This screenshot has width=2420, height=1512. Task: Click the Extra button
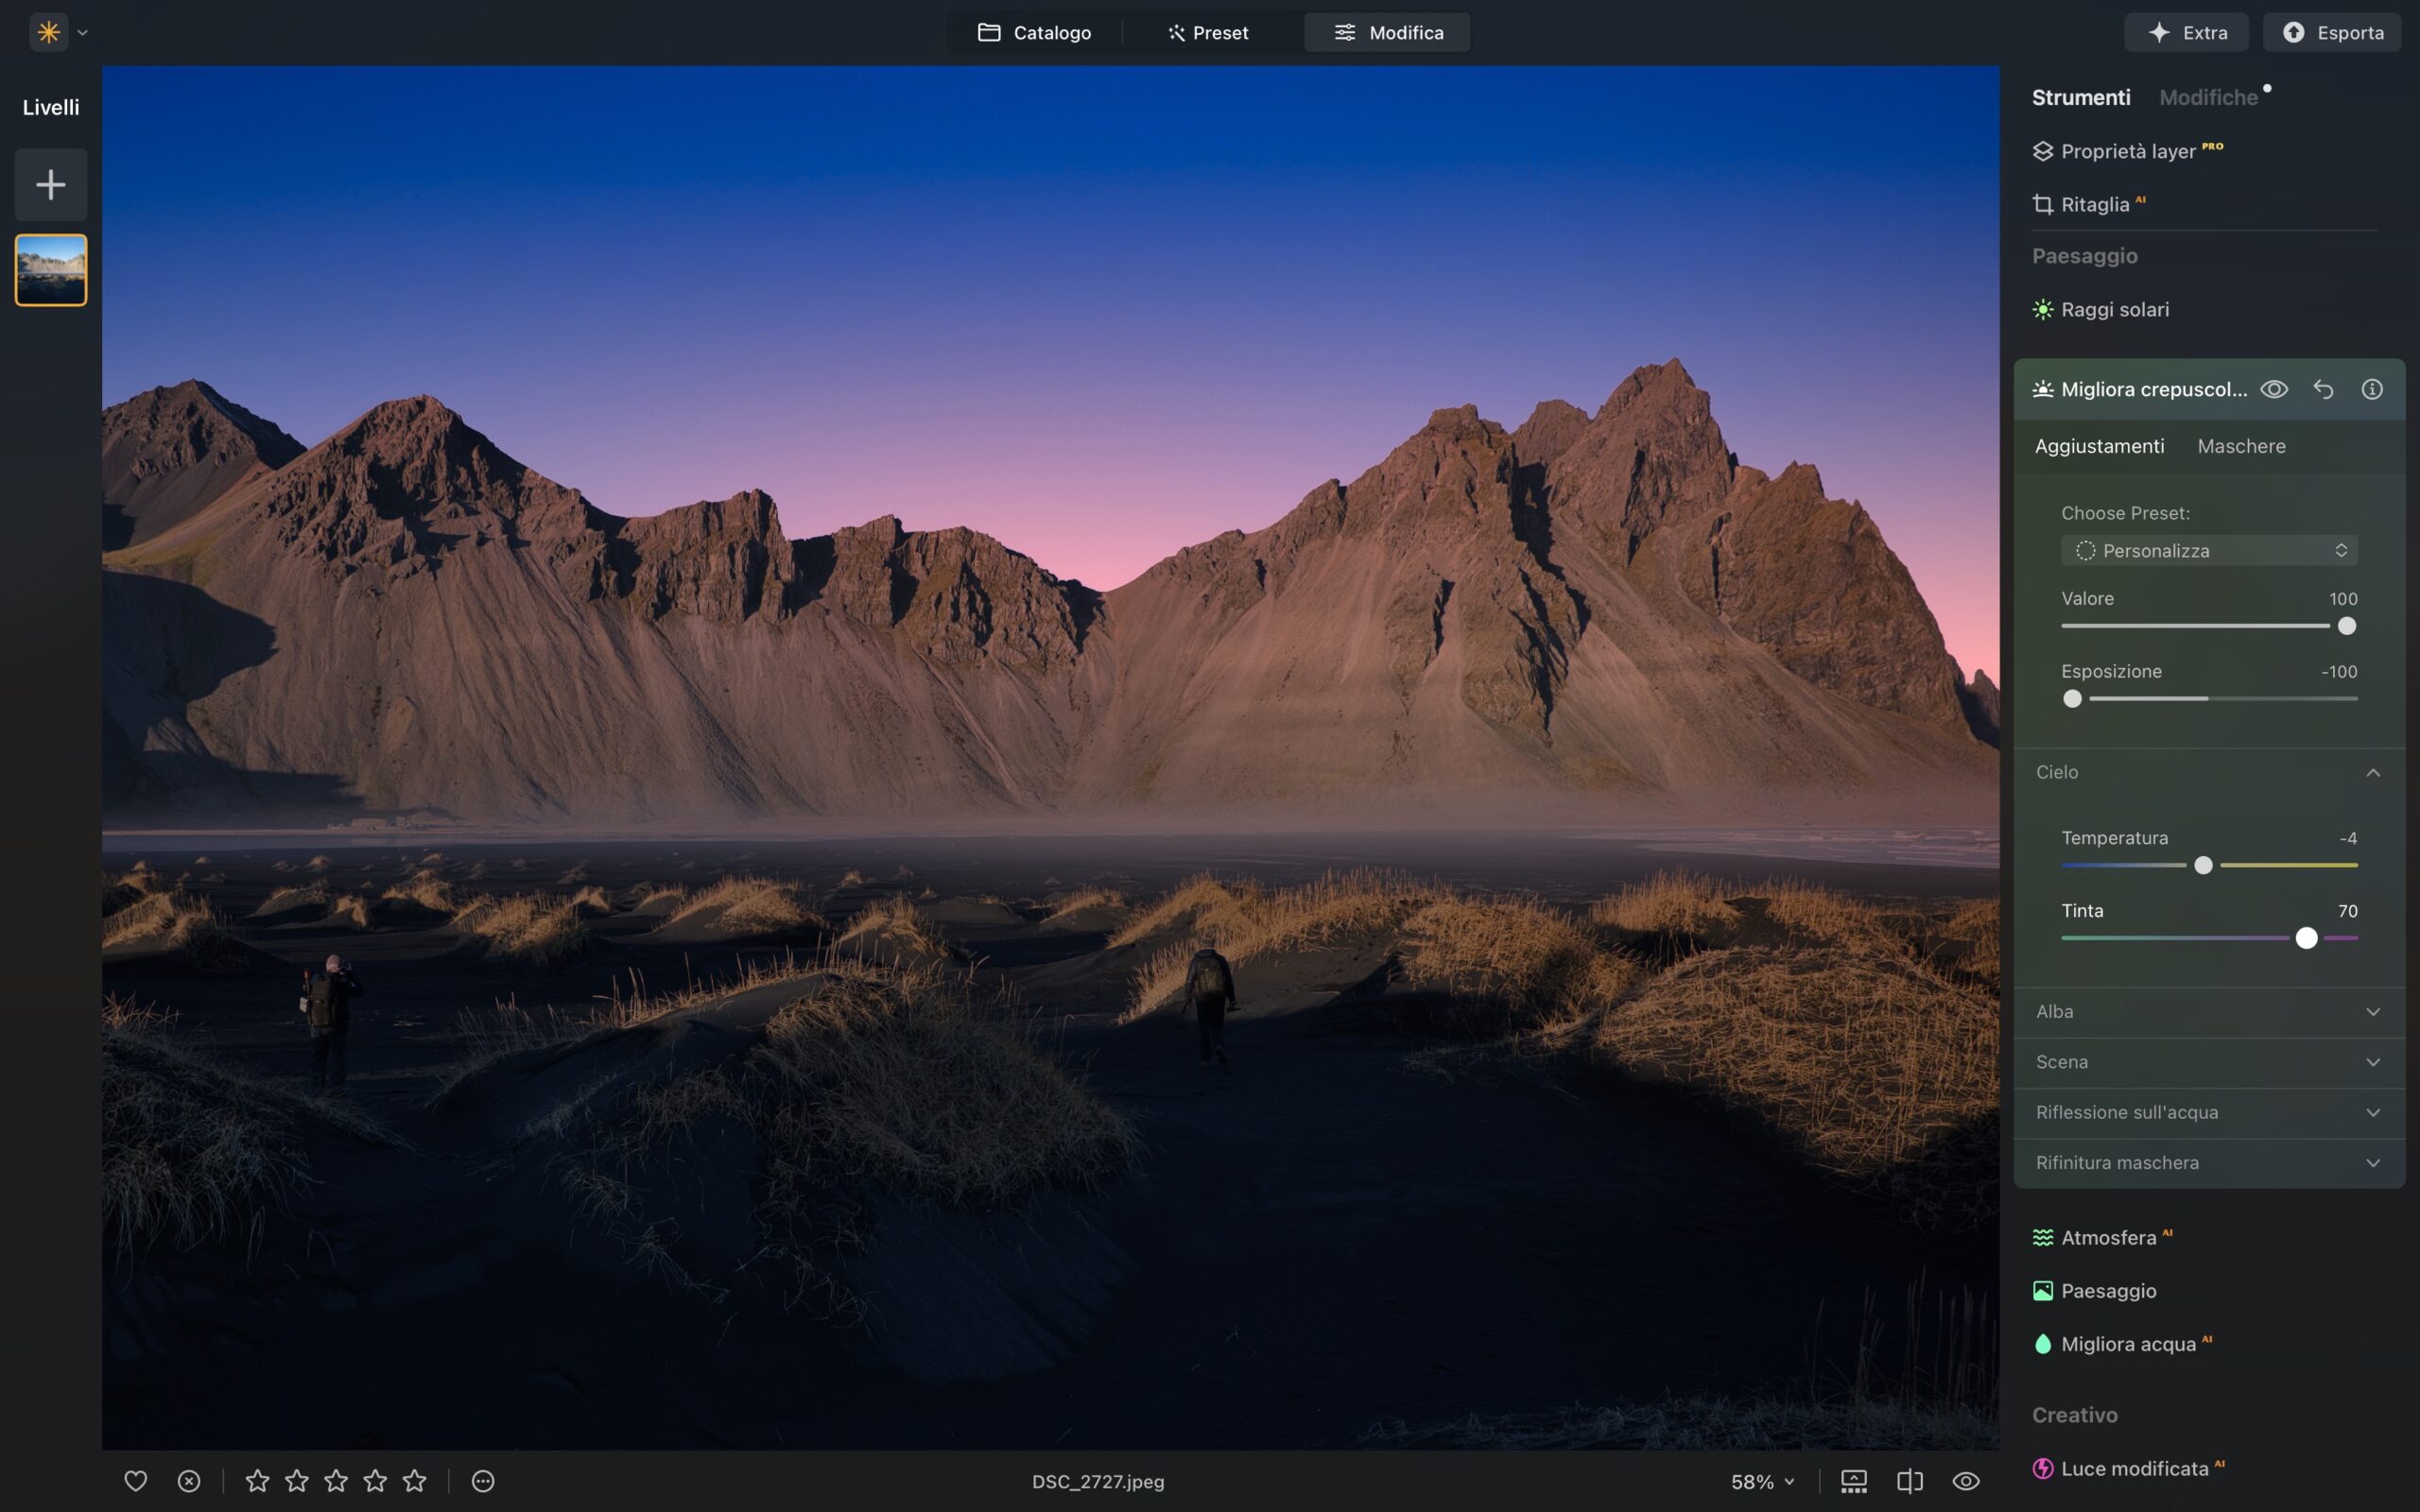pos(2187,32)
